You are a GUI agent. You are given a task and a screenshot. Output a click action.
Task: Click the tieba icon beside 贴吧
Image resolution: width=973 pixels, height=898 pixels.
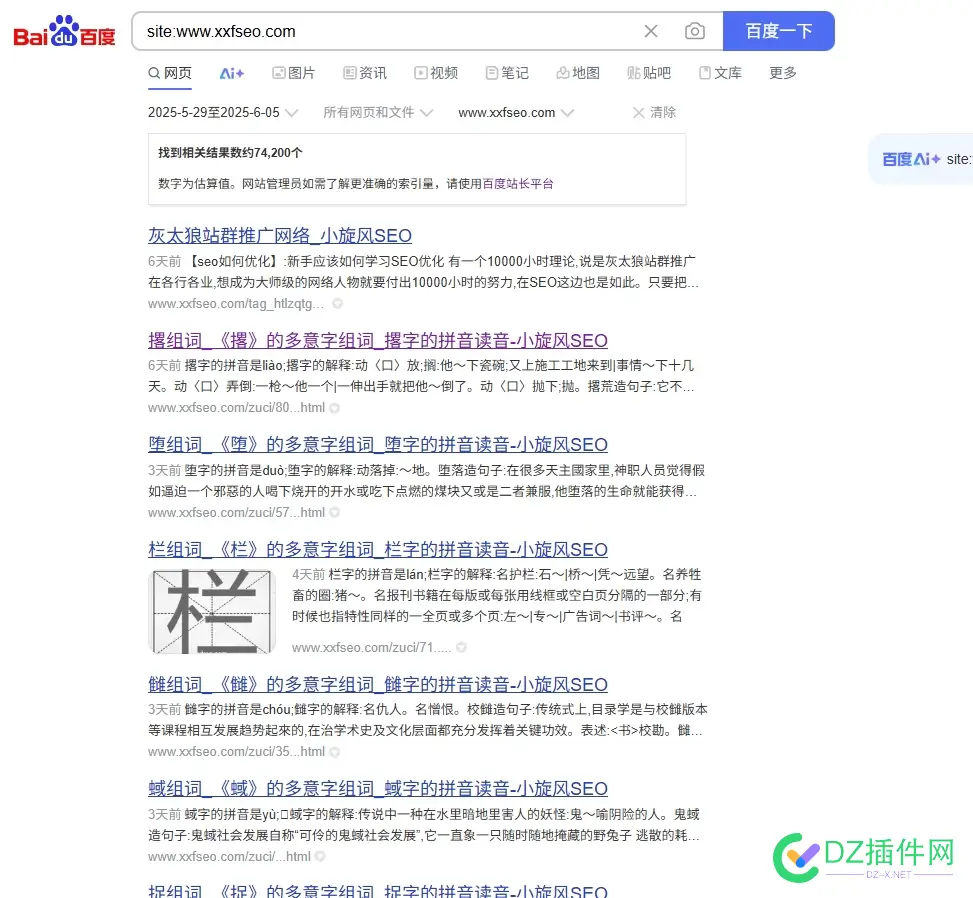coord(634,73)
